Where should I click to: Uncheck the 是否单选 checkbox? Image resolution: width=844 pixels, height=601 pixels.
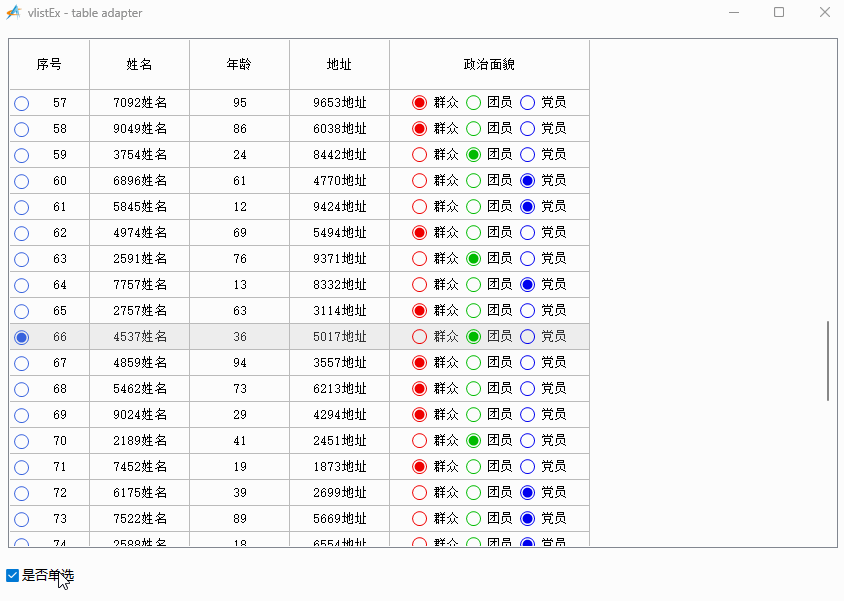tap(12, 575)
